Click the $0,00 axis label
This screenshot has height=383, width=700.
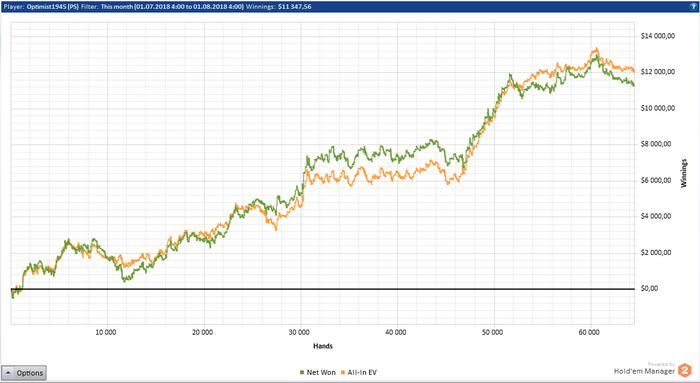649,288
